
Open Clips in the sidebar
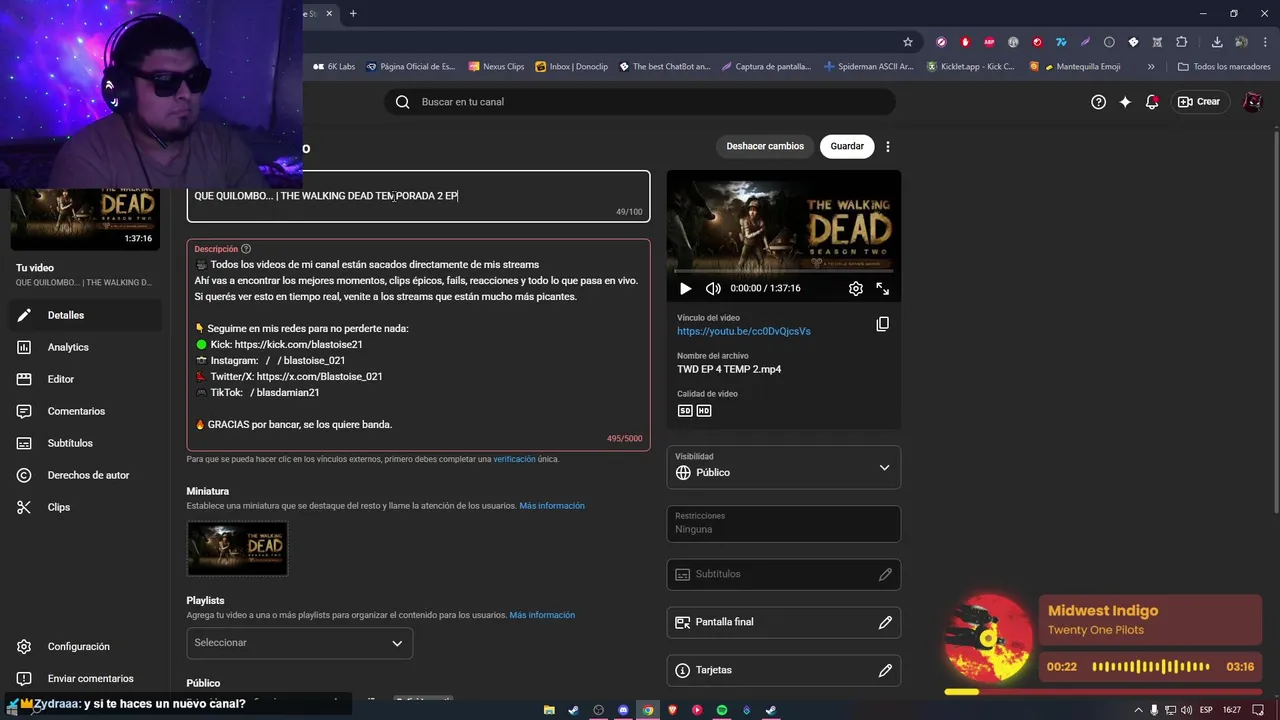[x=85, y=507]
